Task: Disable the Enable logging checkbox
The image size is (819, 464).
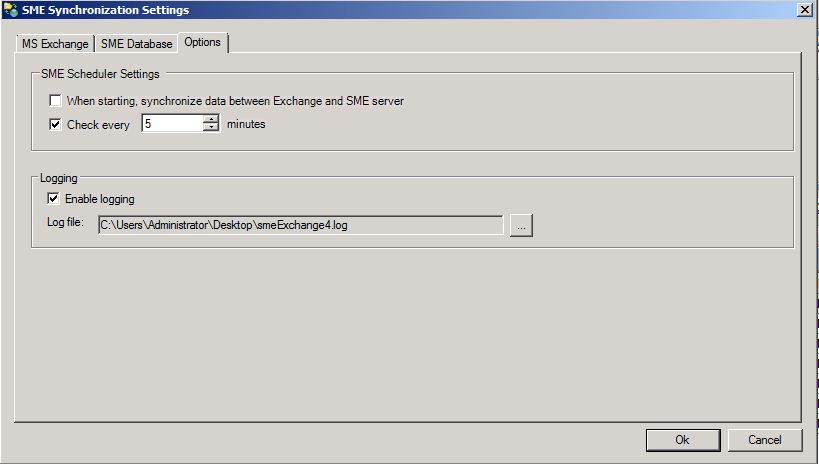Action: [x=53, y=199]
